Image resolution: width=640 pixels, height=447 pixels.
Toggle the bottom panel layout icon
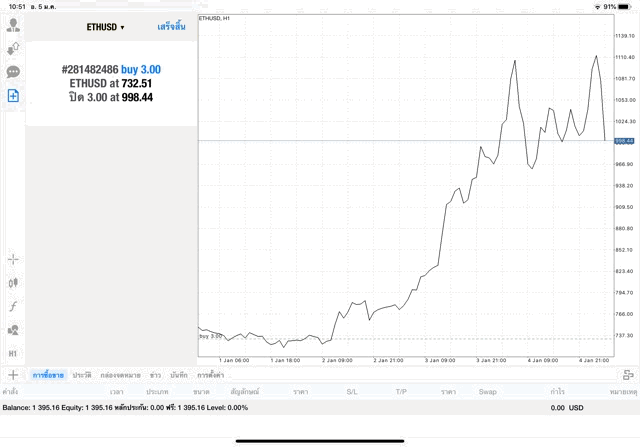tap(628, 375)
